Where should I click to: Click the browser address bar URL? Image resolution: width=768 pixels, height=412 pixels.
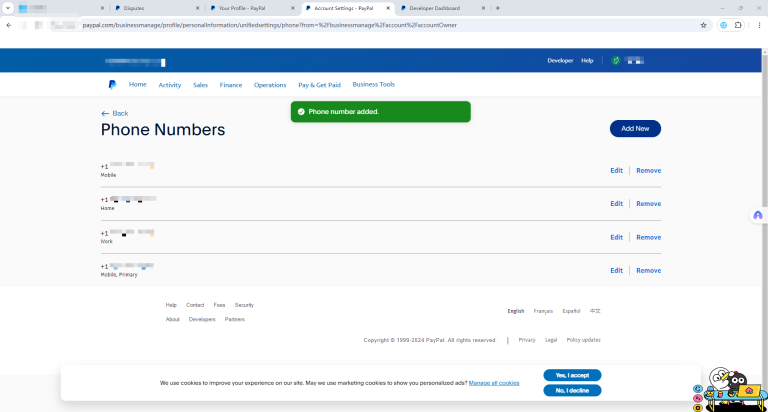click(300, 25)
